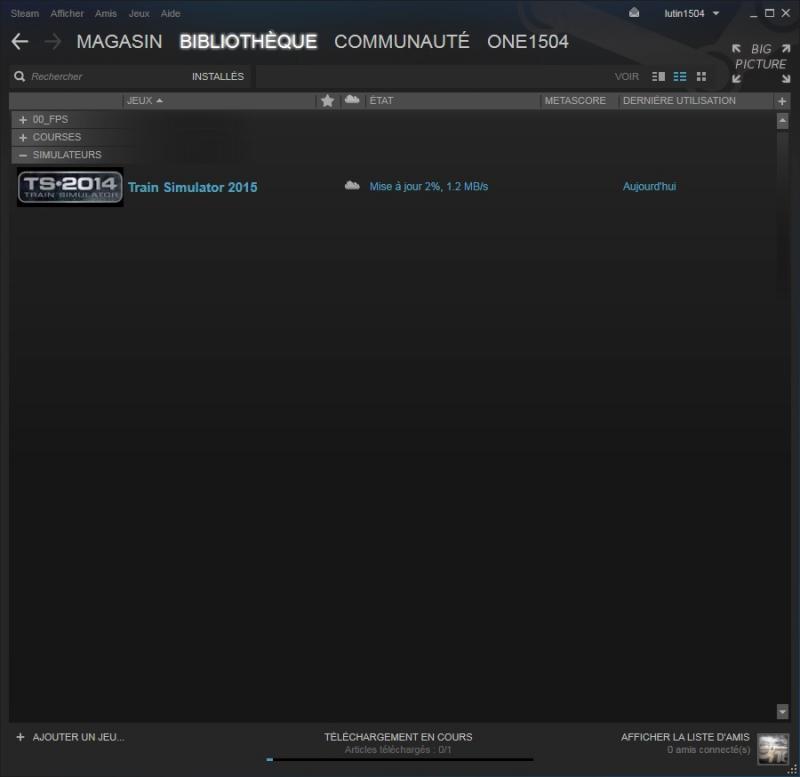The width and height of the screenshot is (800, 777).
Task: Expand the COURSES category
Action: pos(23,138)
